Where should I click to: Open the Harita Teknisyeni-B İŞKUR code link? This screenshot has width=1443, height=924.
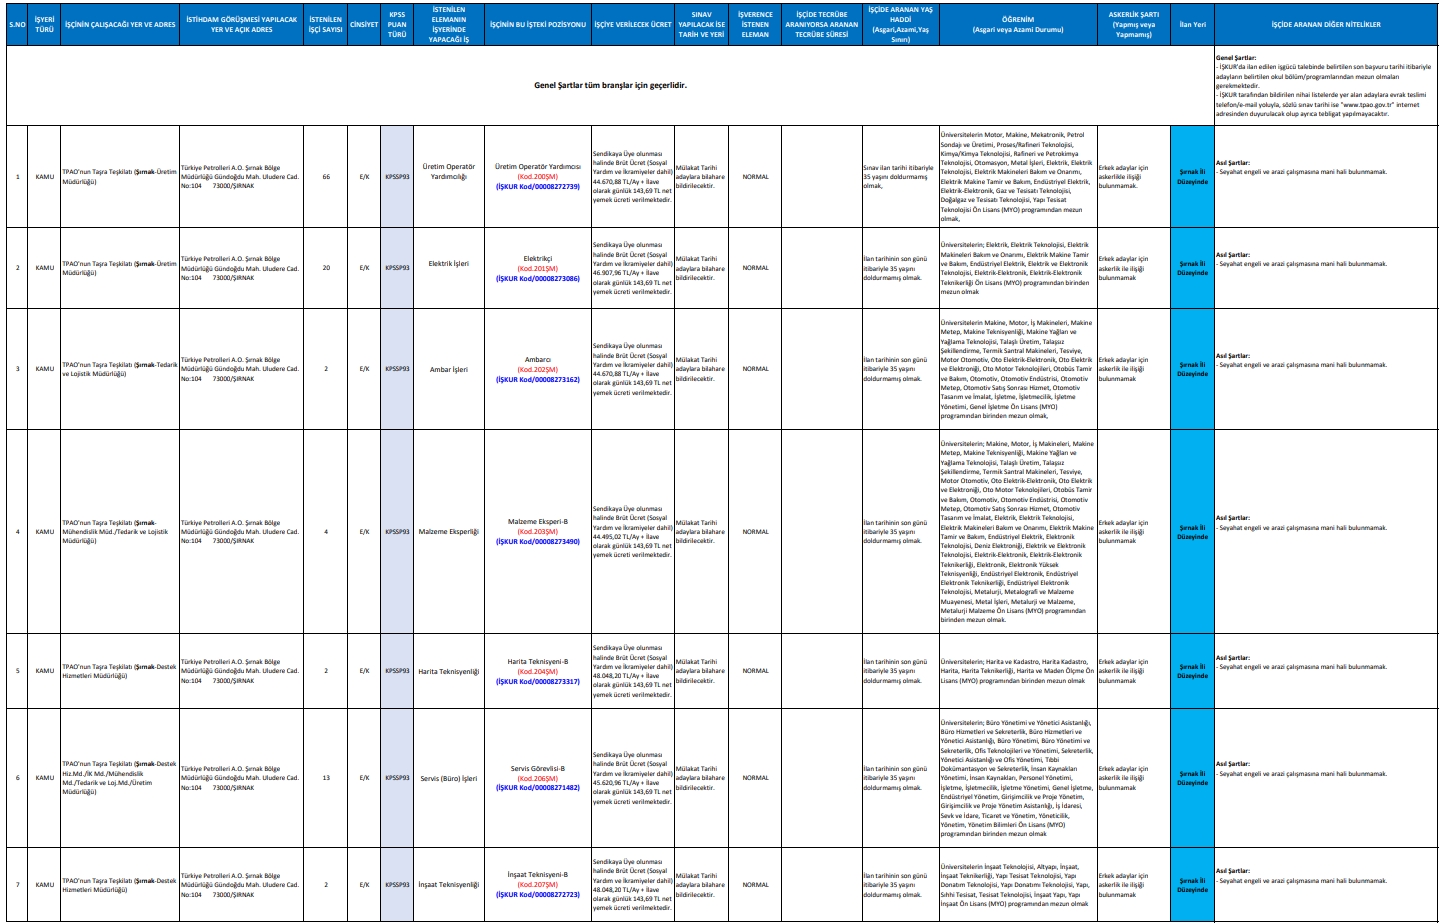coord(538,681)
